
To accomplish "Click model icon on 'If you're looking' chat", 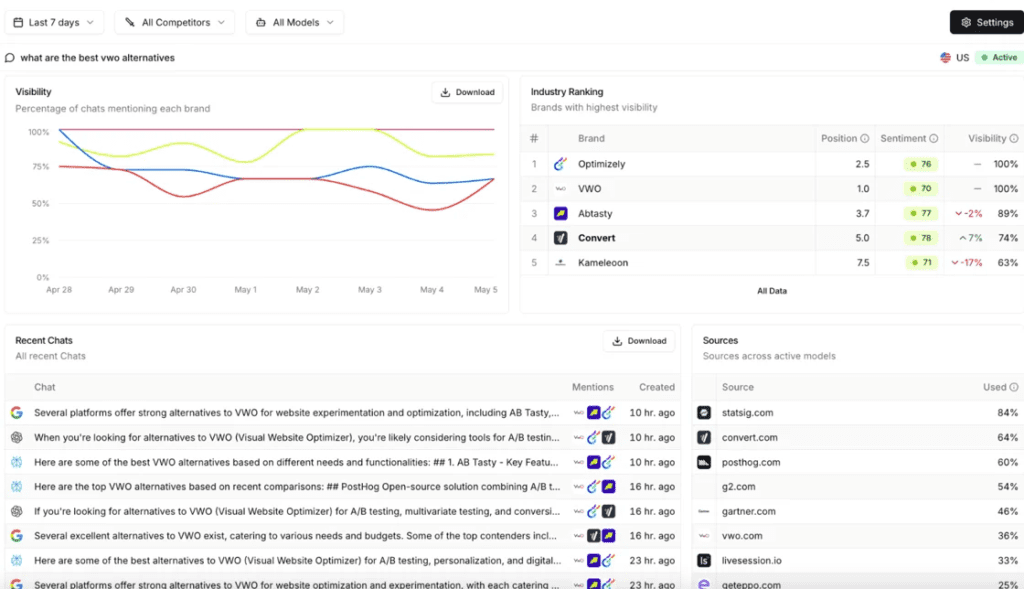I will 16,511.
